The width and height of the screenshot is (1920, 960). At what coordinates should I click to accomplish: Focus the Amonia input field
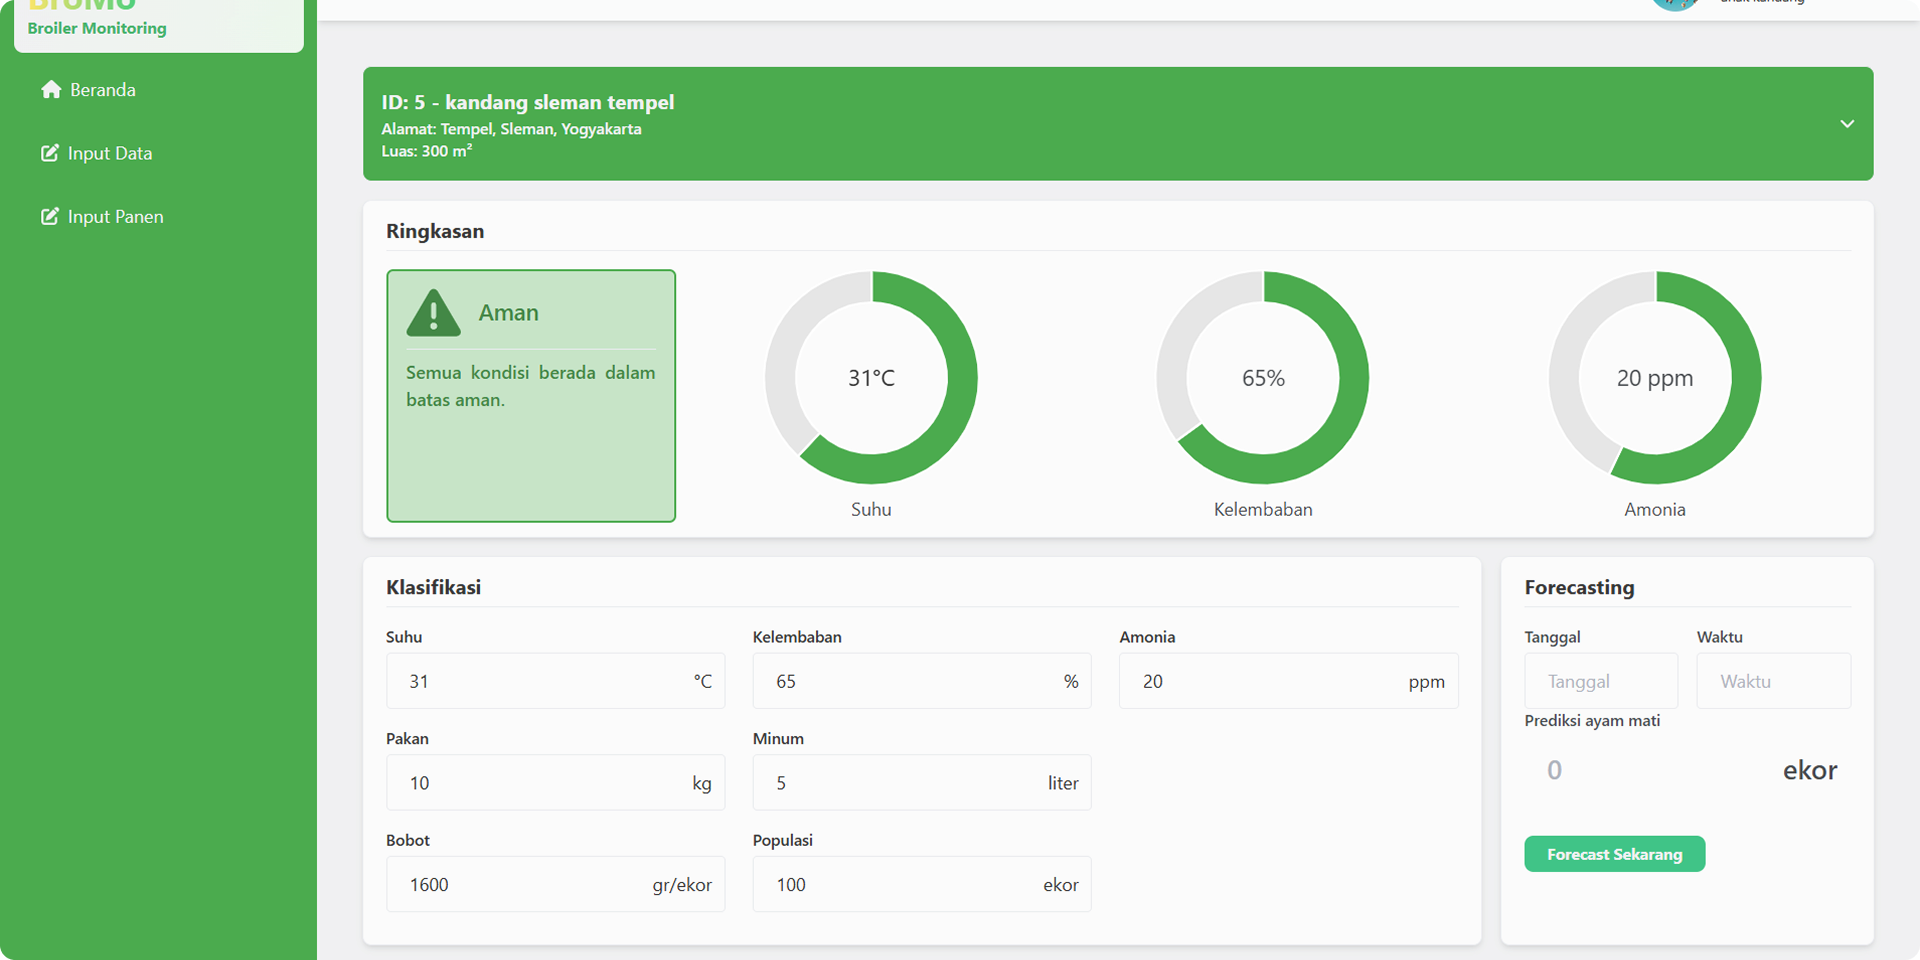[x=1288, y=681]
